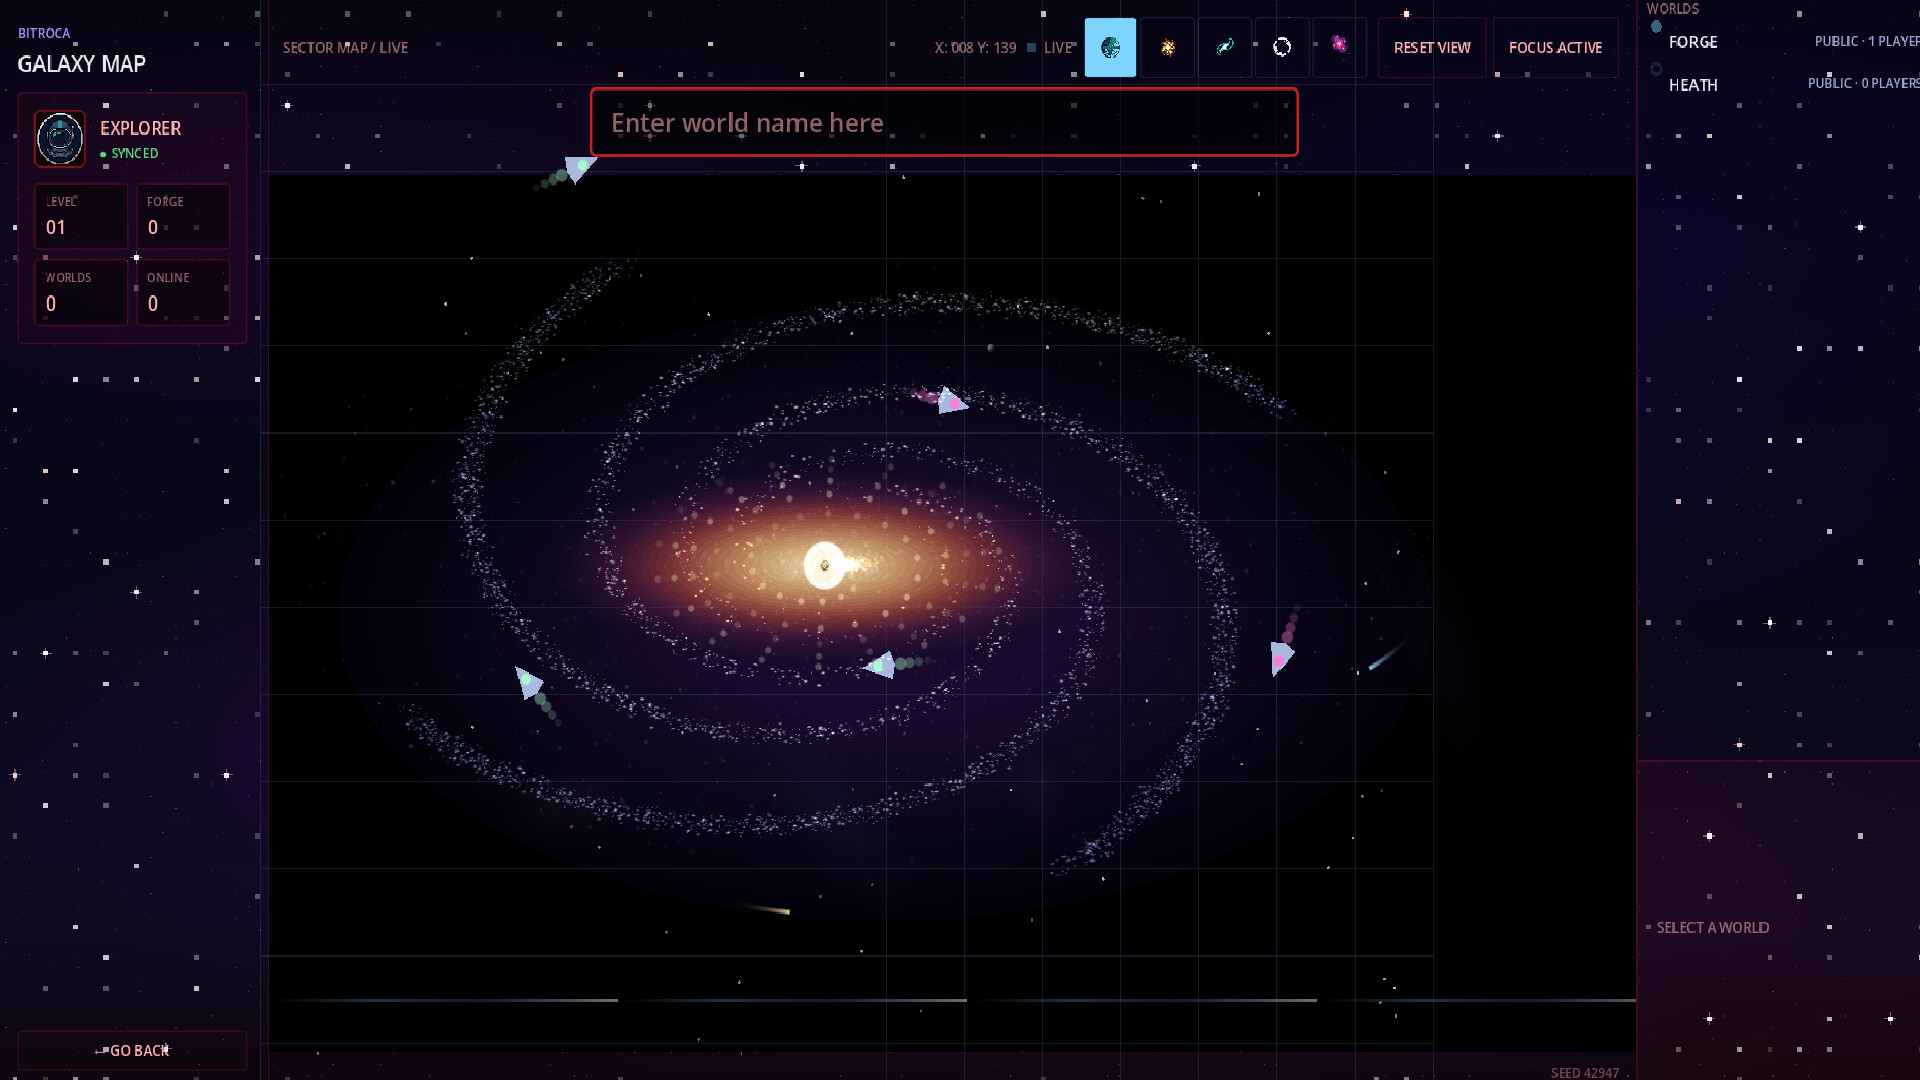Click the Online 0 stat box

pos(183,292)
